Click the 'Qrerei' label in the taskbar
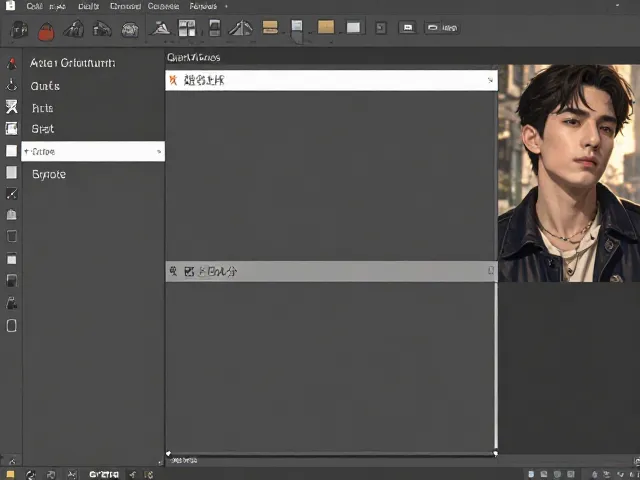The image size is (640, 480). pos(104,474)
